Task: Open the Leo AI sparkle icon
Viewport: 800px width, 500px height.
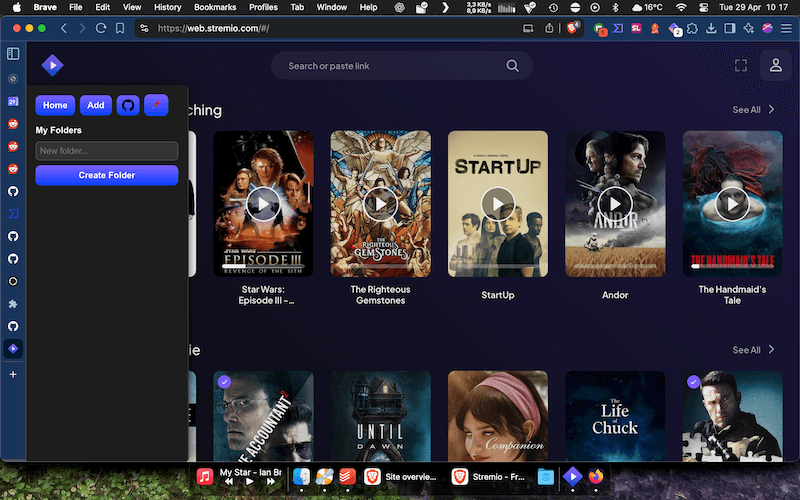Action: click(x=748, y=28)
